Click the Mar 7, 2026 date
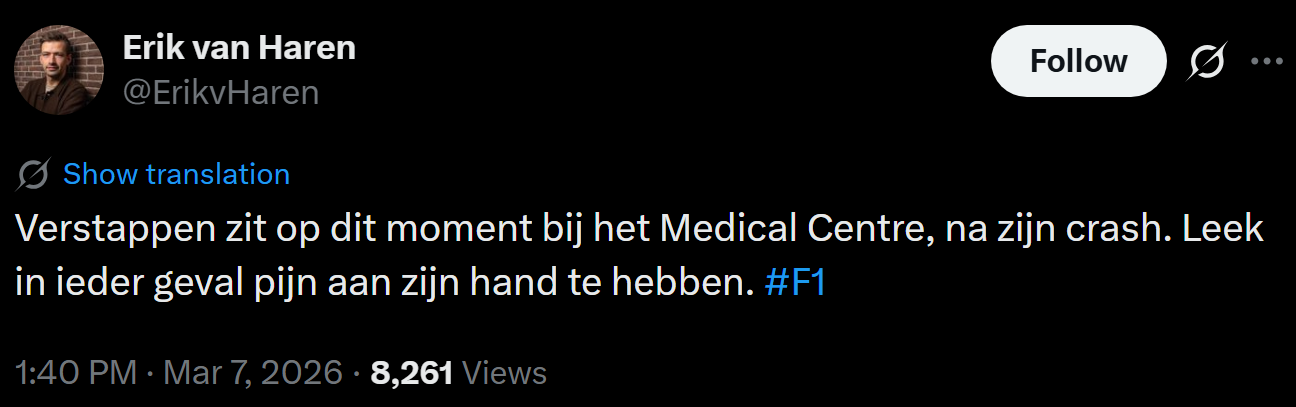The height and width of the screenshot is (407, 1296). click(255, 373)
